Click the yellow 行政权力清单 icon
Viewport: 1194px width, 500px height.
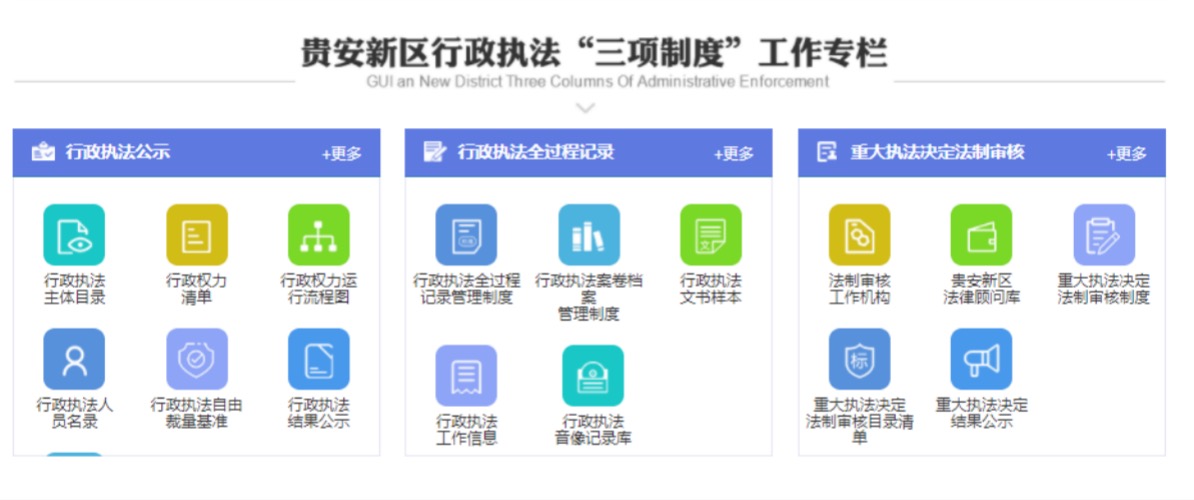coord(196,235)
